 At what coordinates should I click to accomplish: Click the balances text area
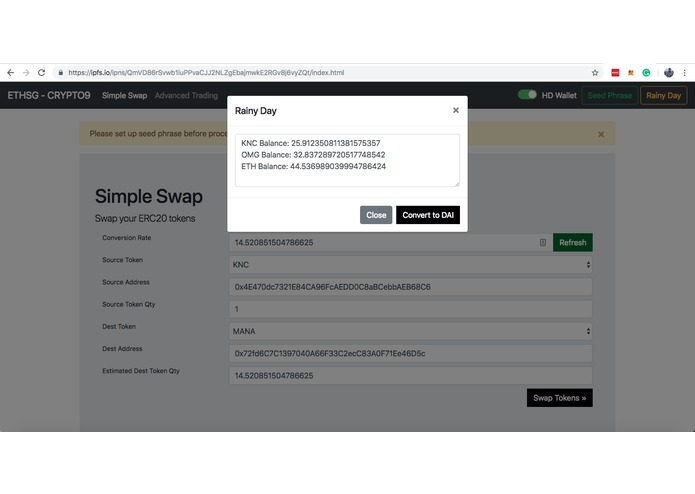pos(348,160)
